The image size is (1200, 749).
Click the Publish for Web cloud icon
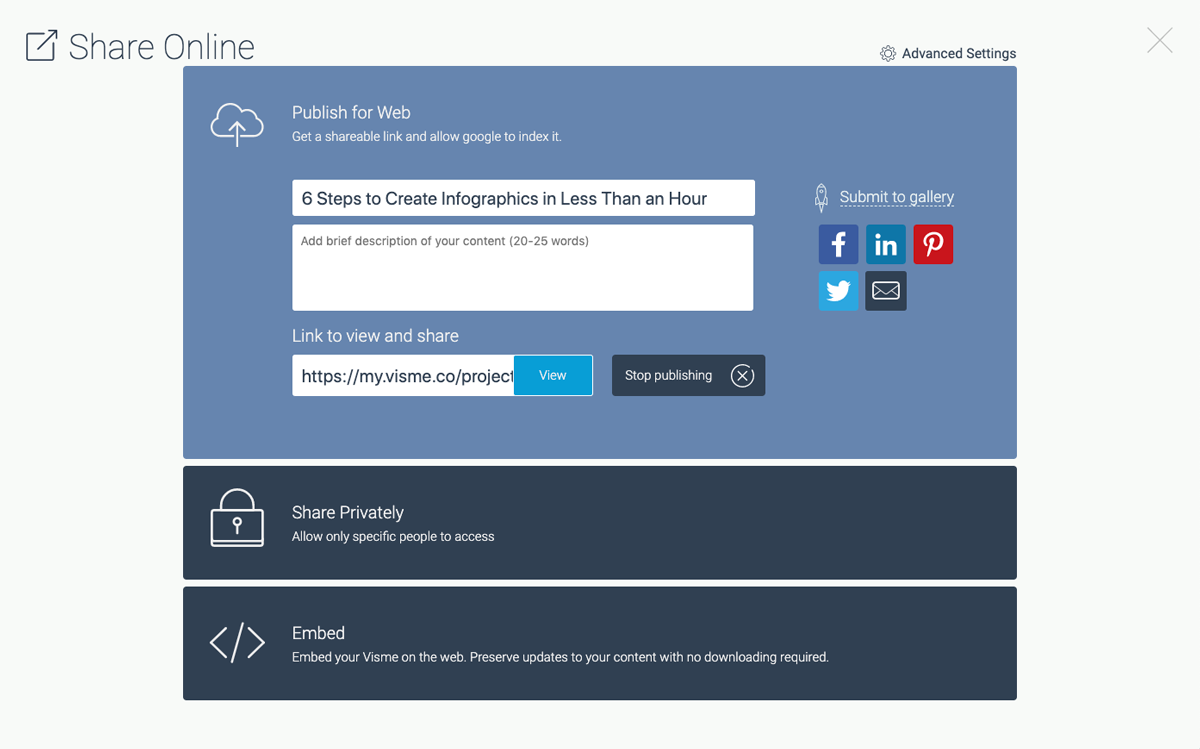tap(237, 124)
